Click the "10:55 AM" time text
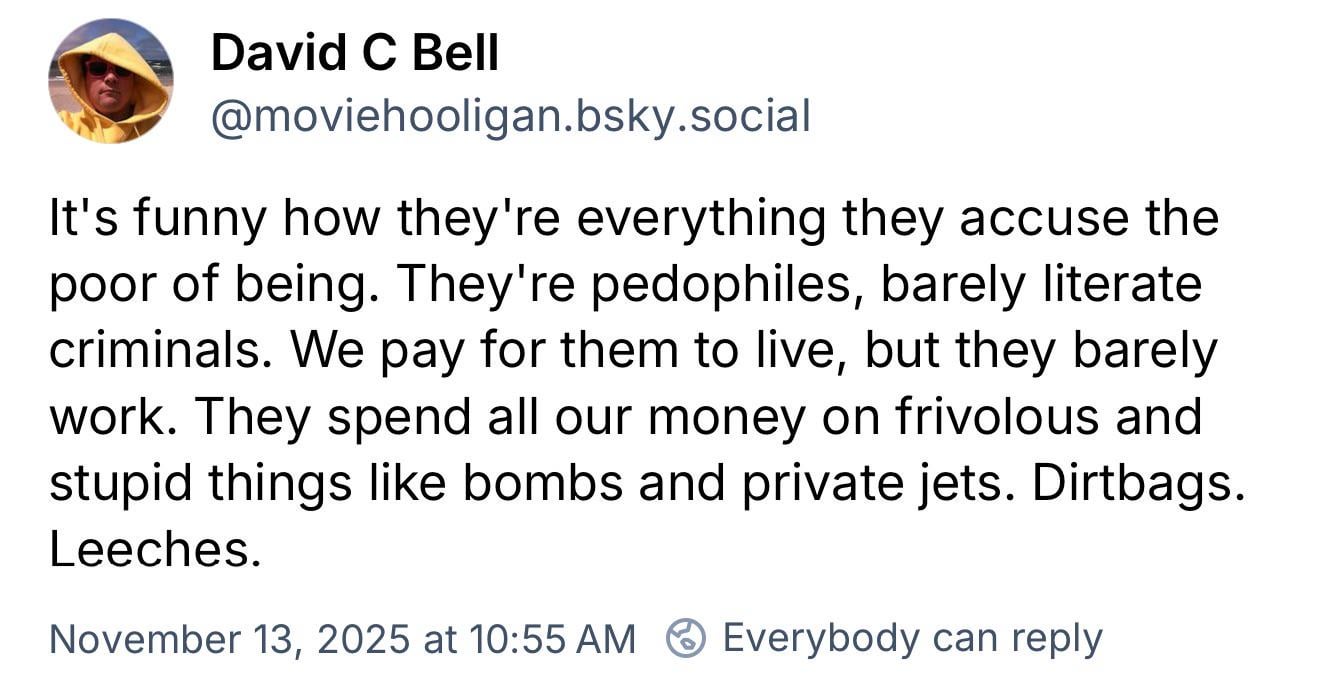Screen dimensions: 1320x689 (x=549, y=638)
